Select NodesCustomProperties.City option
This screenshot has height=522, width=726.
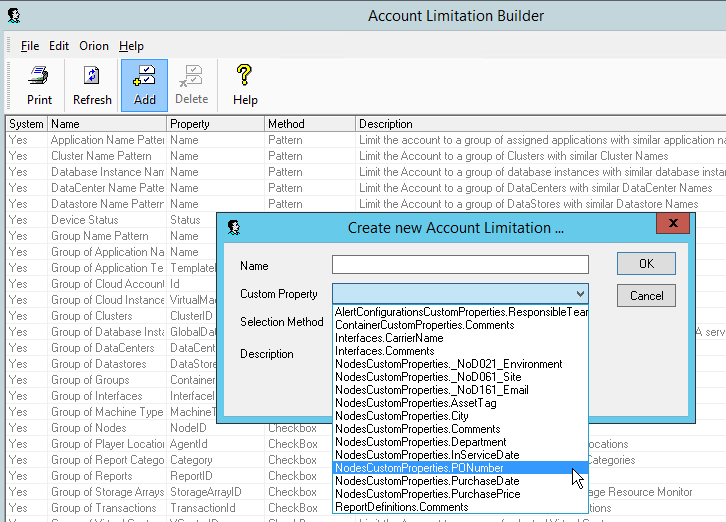tap(460, 416)
